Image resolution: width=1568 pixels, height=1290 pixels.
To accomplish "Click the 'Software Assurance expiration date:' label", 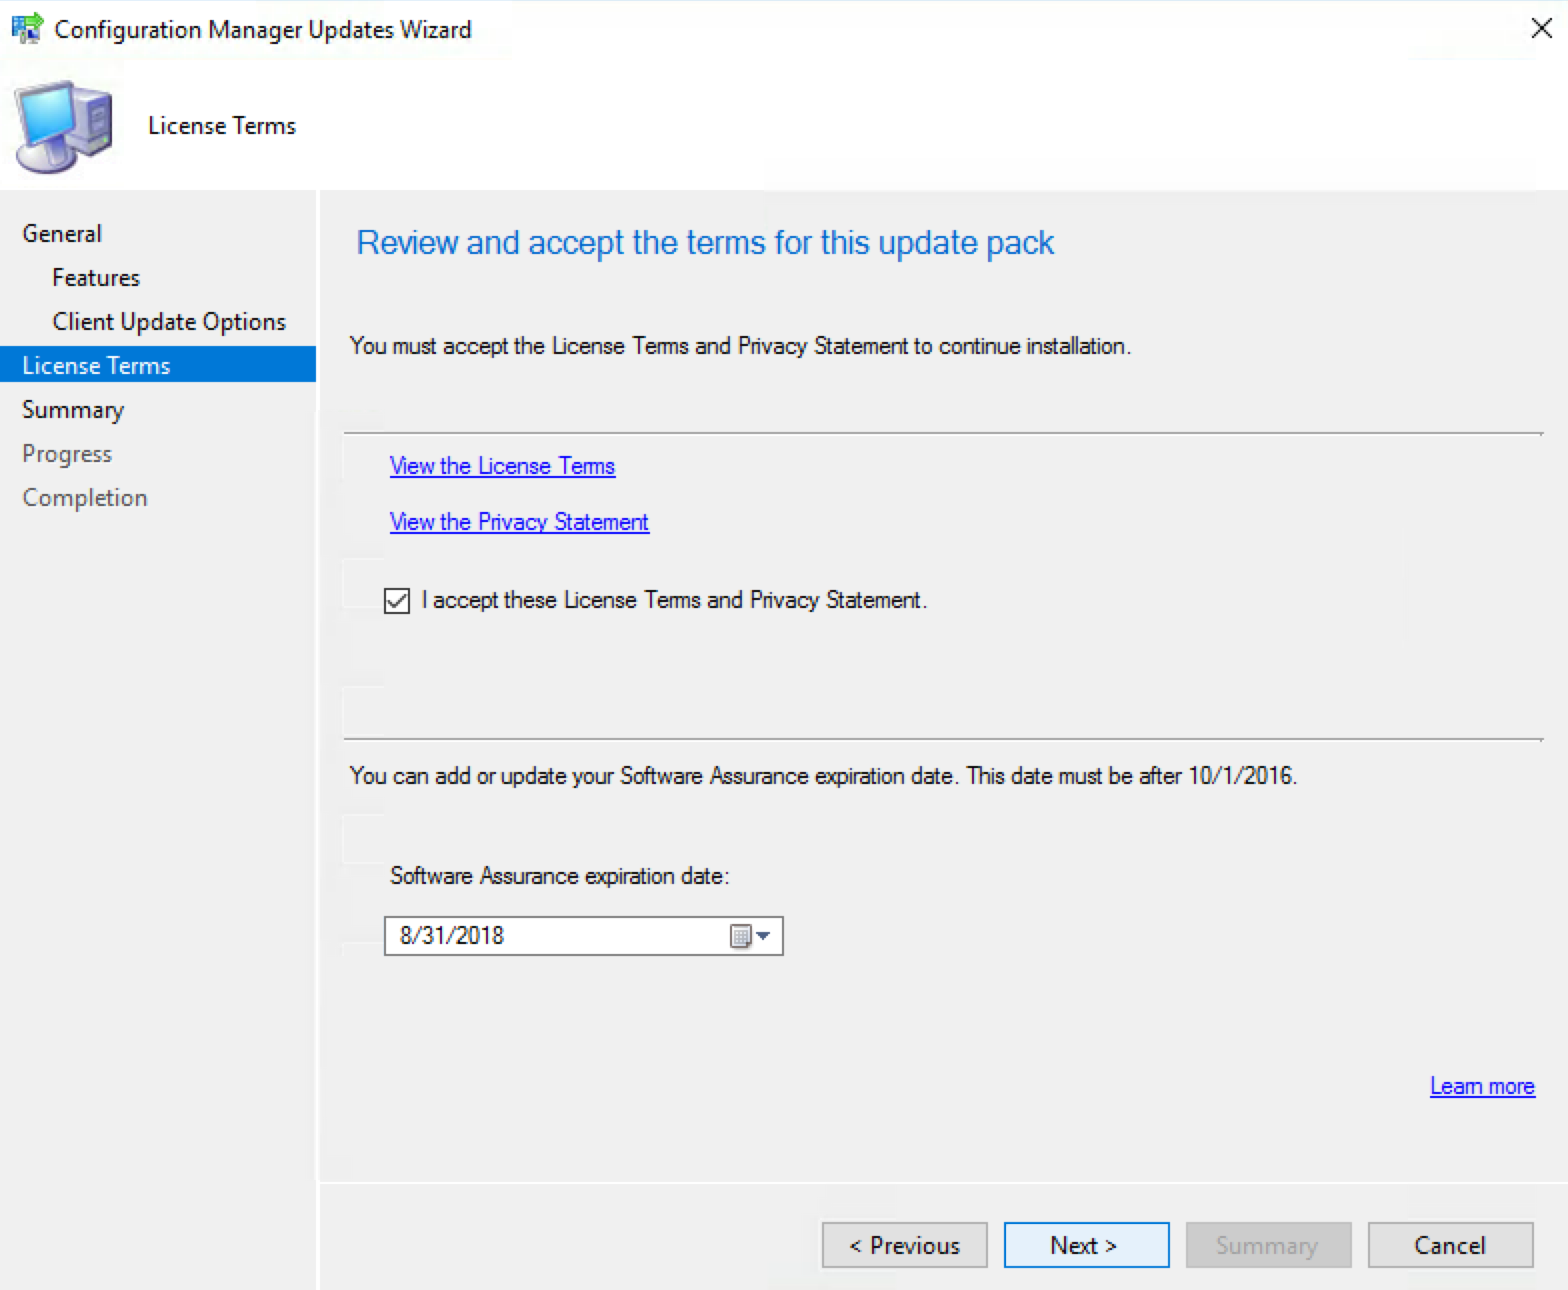I will (560, 876).
